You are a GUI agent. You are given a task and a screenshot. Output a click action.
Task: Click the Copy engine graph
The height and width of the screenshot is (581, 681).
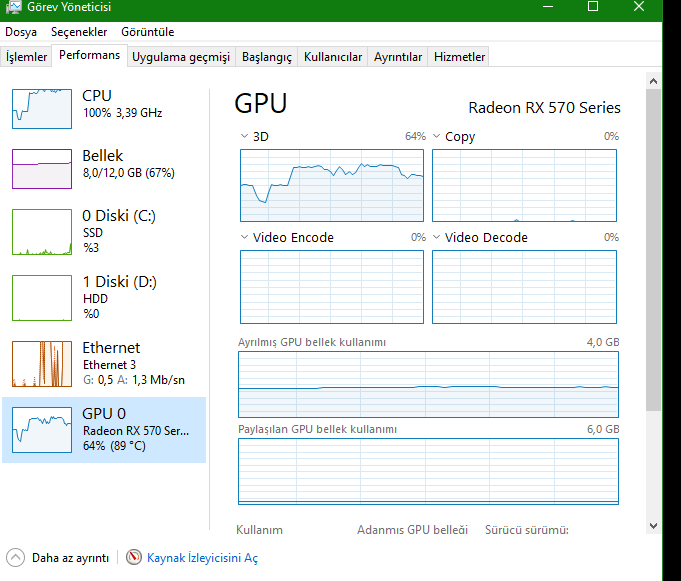(x=524, y=185)
